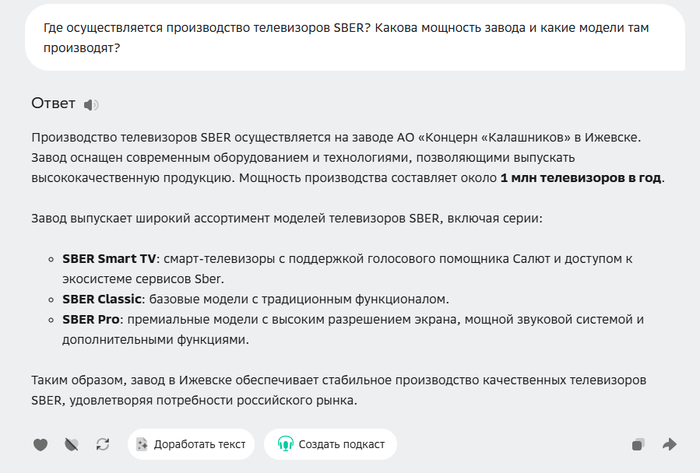
Task: Copy the answer using the copy icon
Action: 637,445
